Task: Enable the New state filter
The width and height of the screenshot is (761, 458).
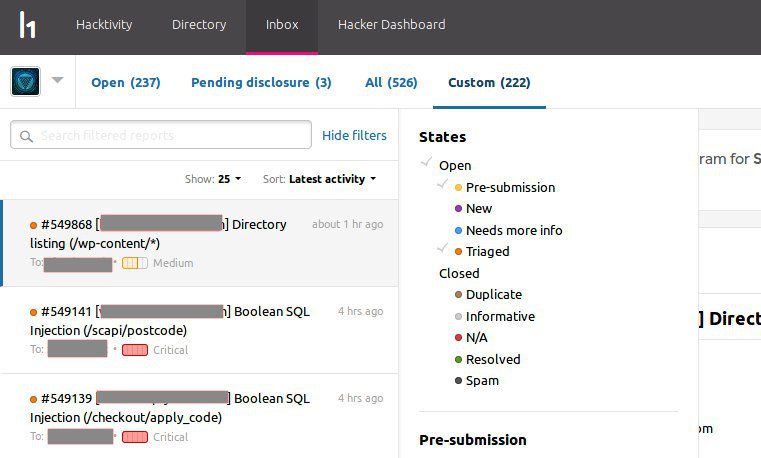Action: (x=479, y=209)
